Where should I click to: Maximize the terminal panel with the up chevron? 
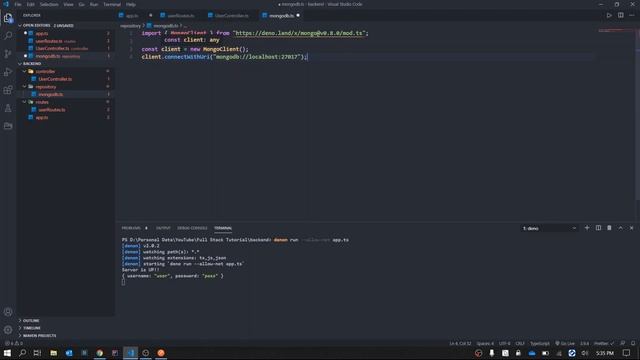[x=620, y=228]
